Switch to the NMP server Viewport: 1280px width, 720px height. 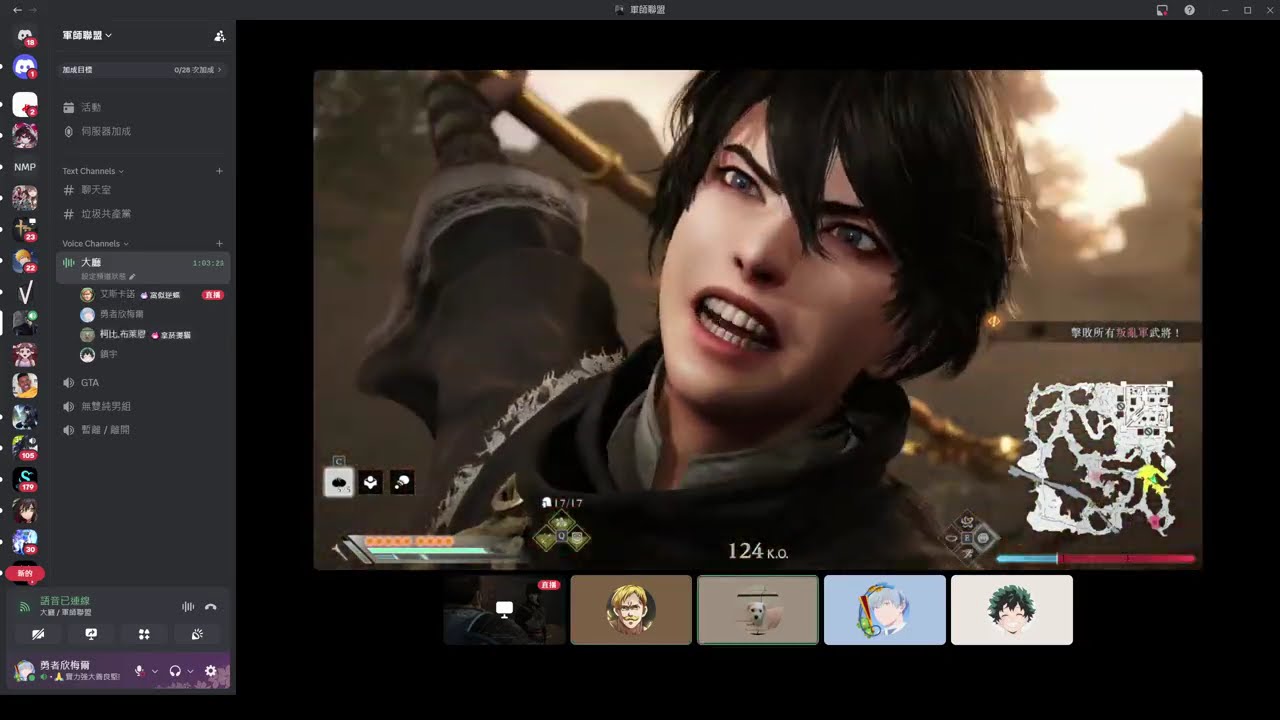tap(25, 167)
